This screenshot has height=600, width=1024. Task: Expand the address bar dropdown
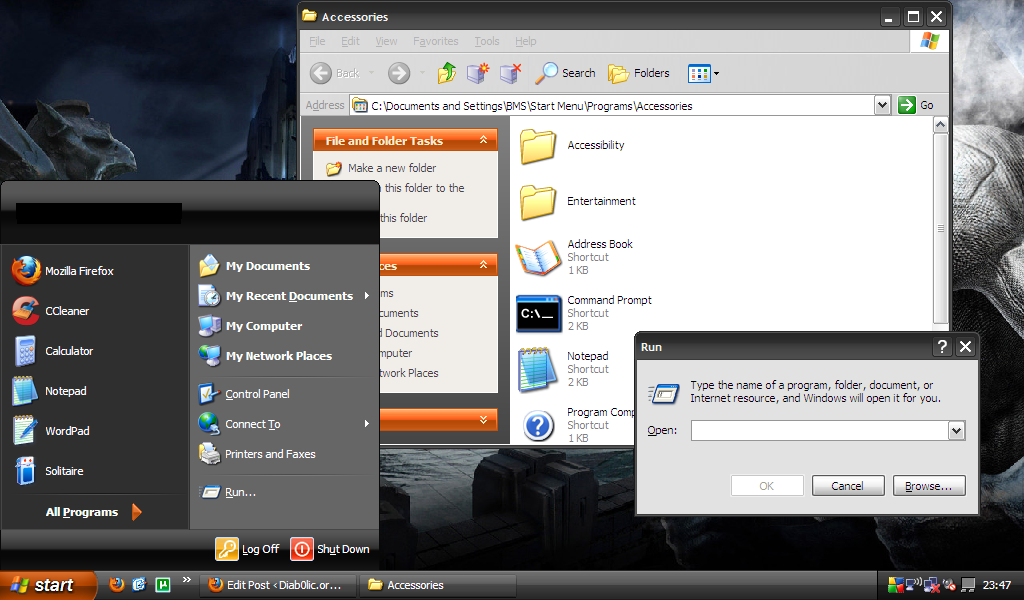click(882, 105)
